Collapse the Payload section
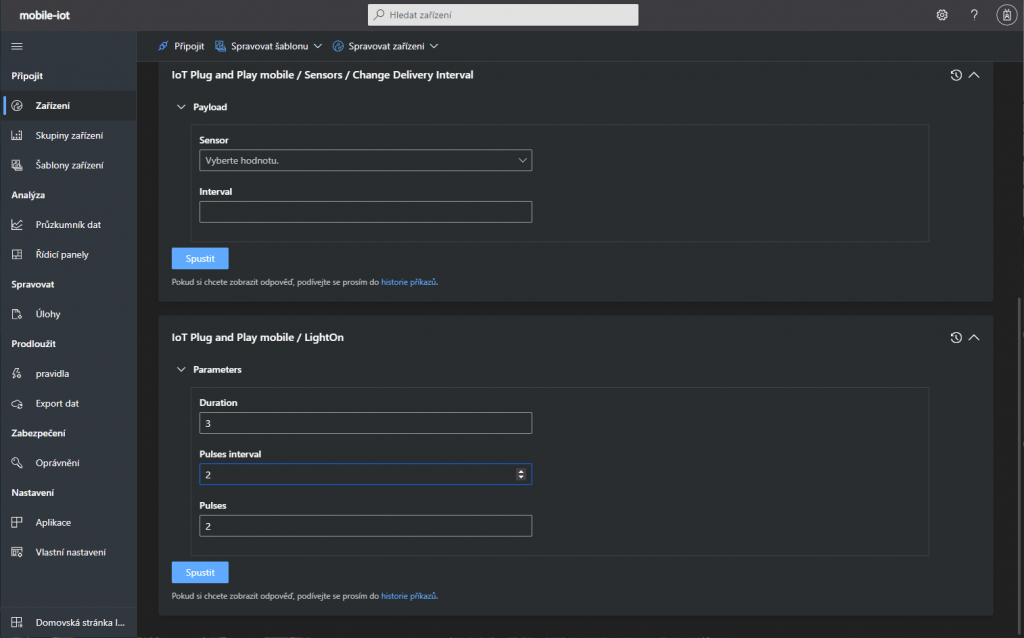The height and width of the screenshot is (638, 1024). click(181, 107)
